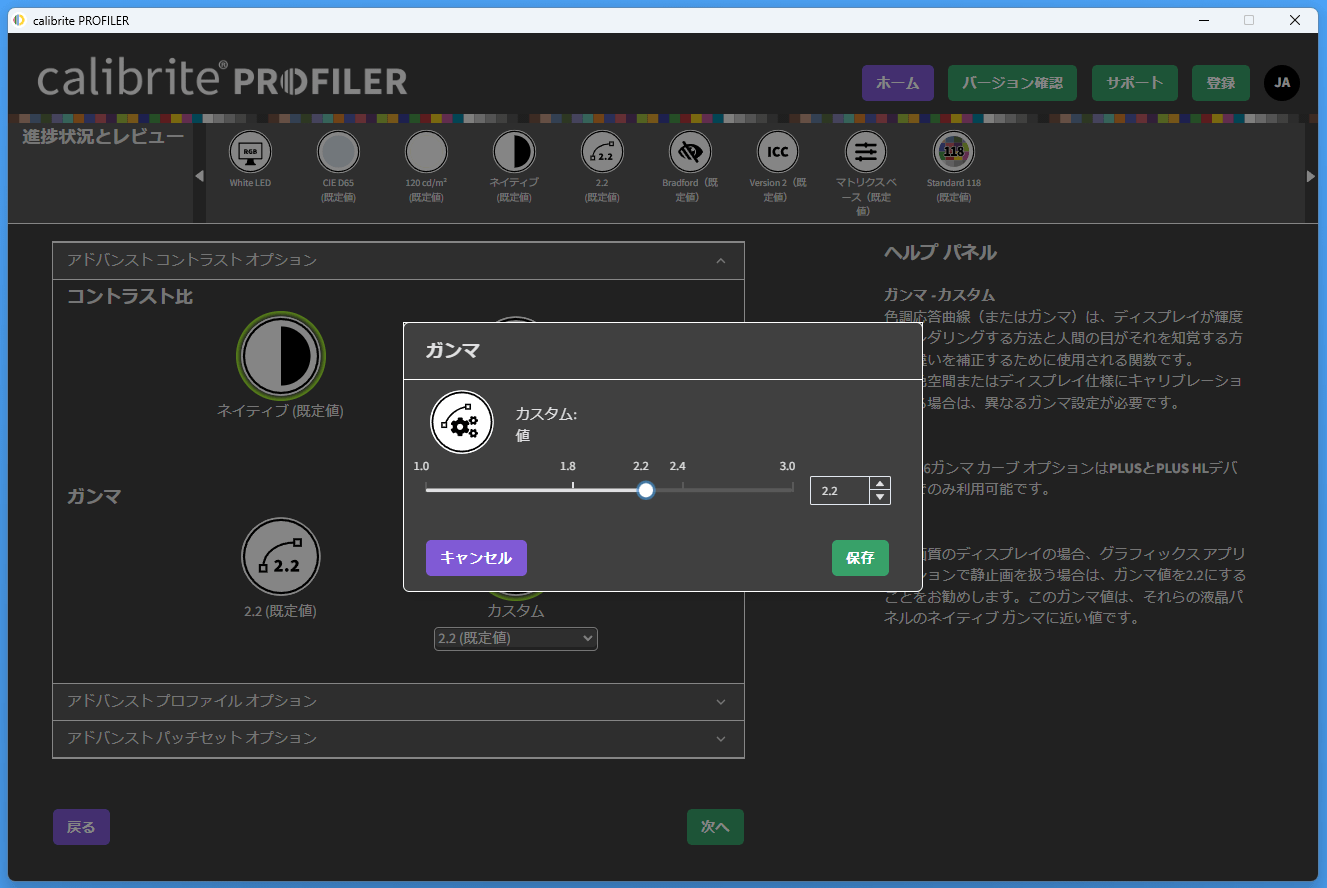Choose the 2.2 default gamma option
Screen dimensions: 1327x888
(x=281, y=557)
